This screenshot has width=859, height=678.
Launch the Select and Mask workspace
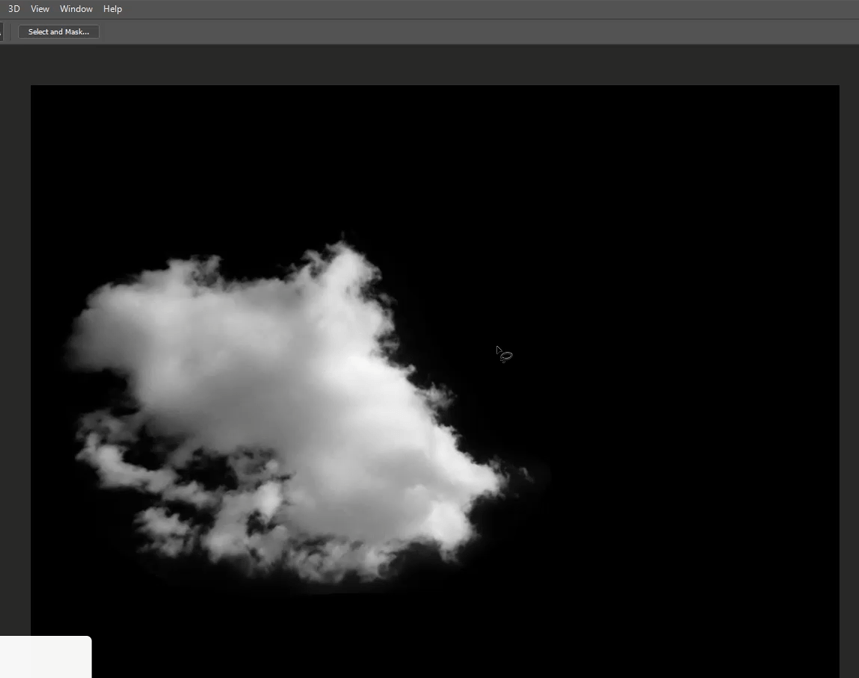pos(58,31)
